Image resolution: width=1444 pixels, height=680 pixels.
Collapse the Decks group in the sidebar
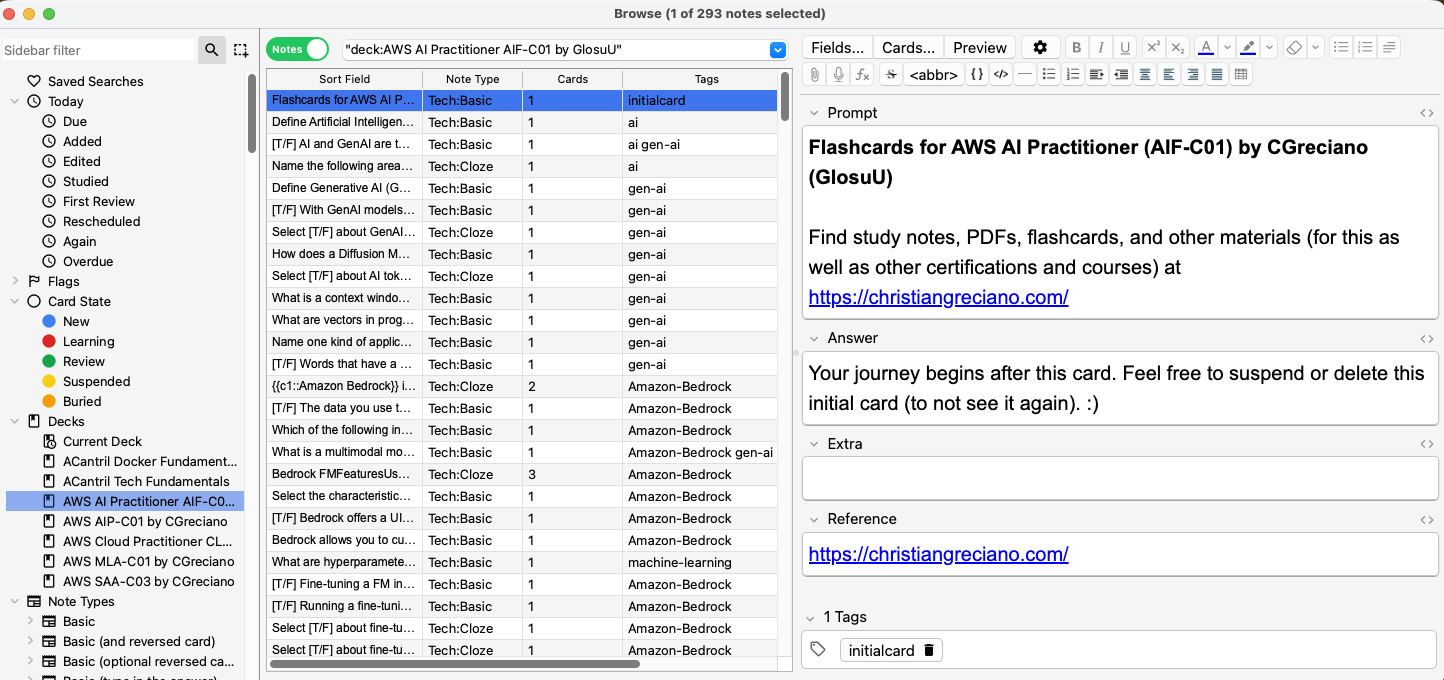tap(15, 421)
